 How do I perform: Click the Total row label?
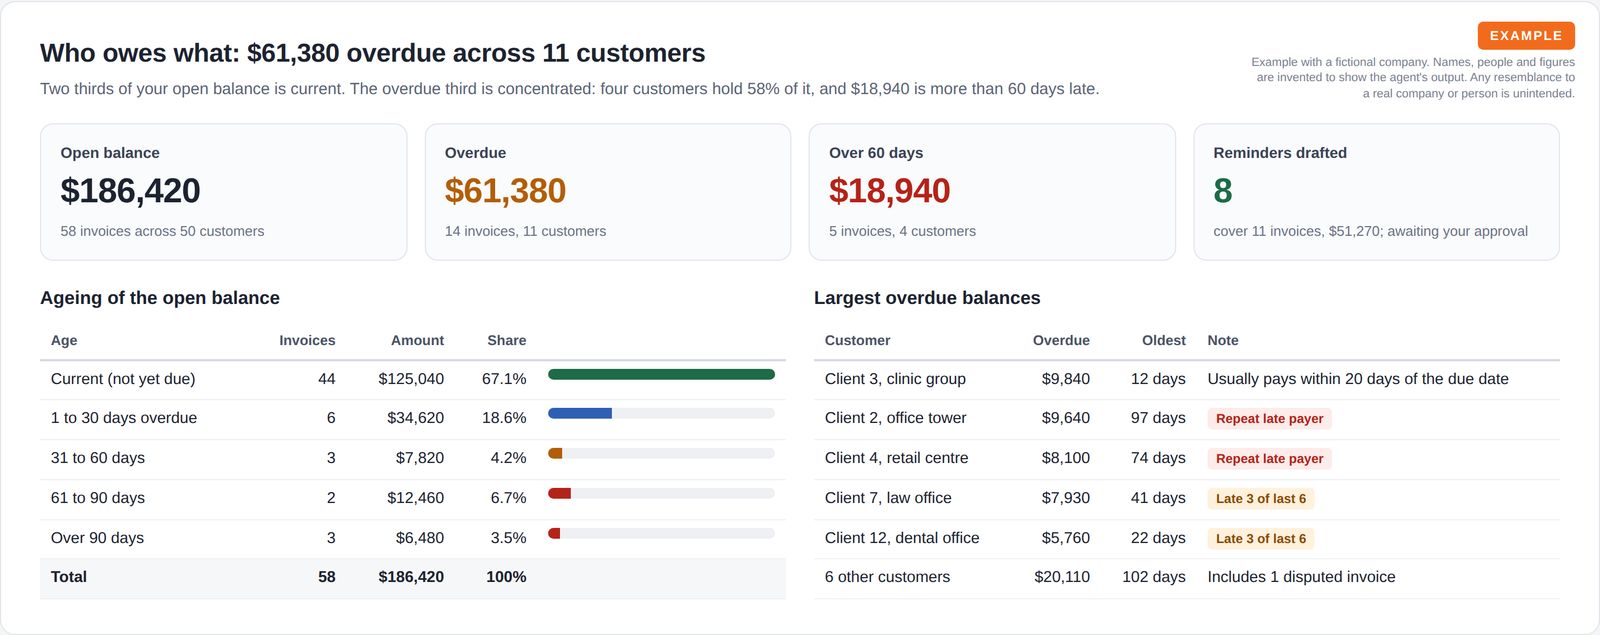69,577
